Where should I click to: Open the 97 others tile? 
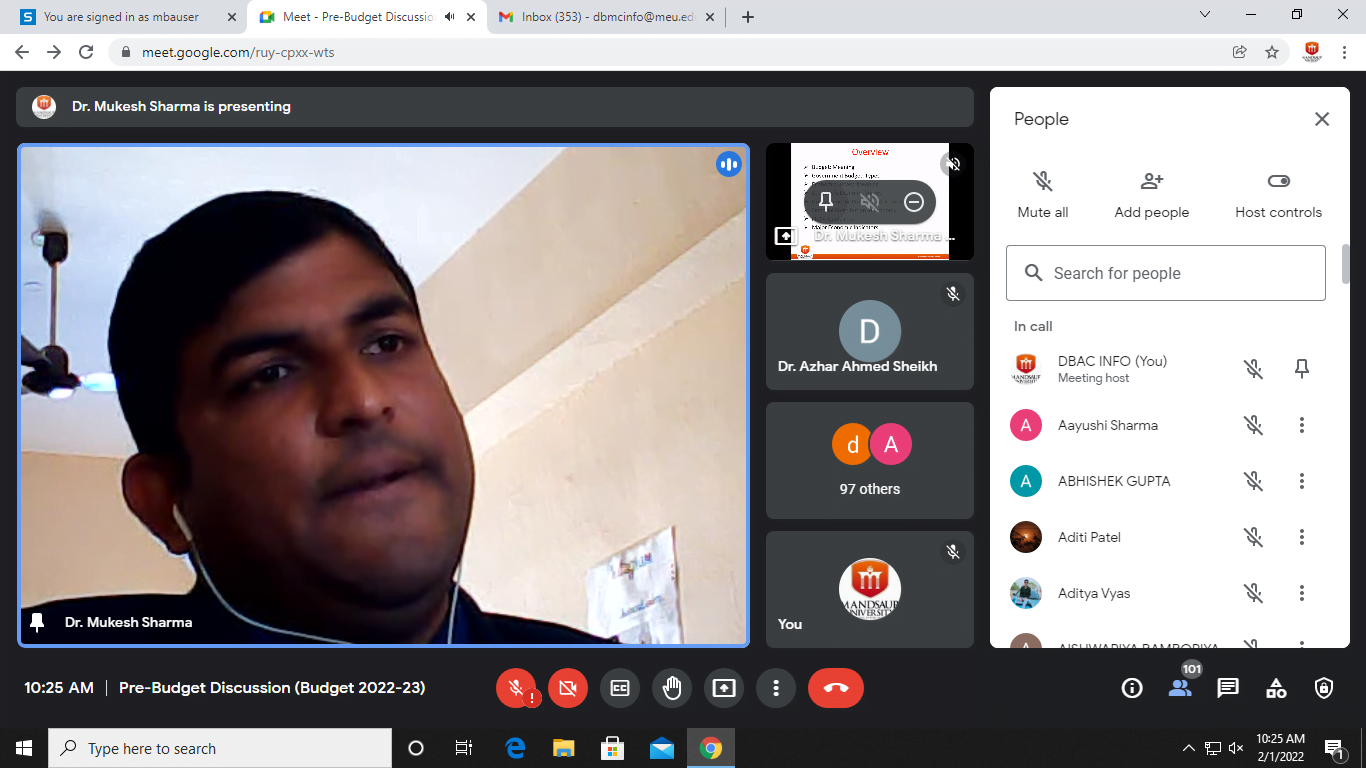click(870, 461)
